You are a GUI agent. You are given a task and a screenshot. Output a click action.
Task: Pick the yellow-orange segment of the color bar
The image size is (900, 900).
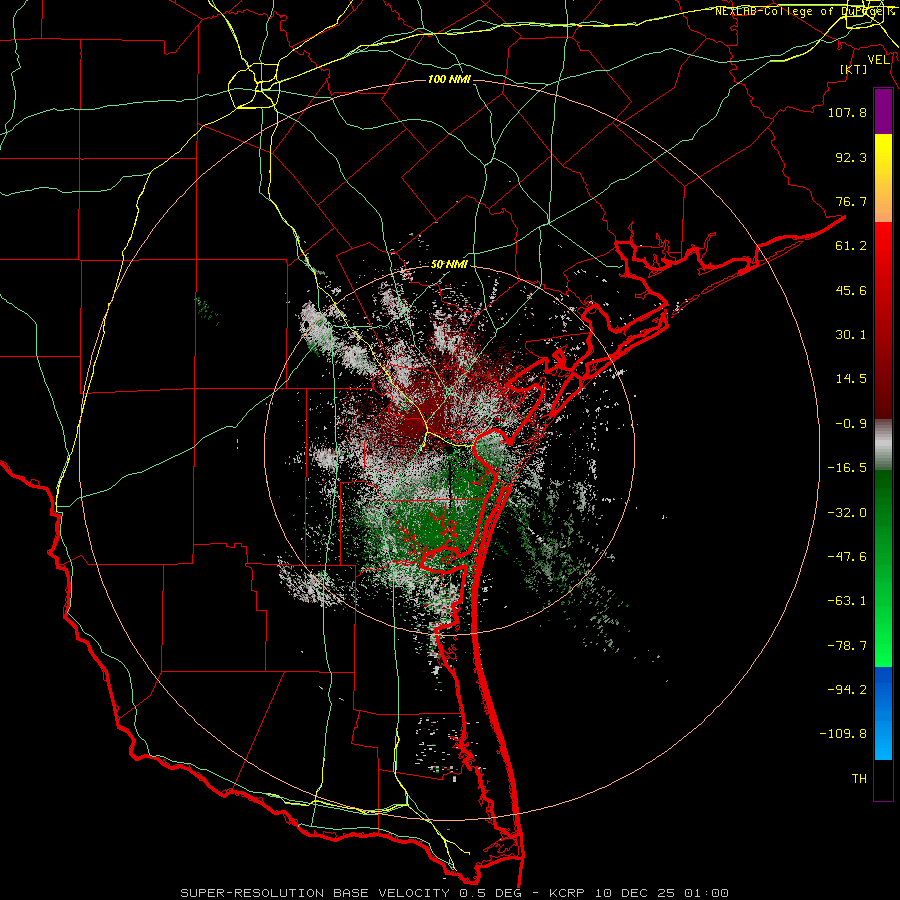pos(883,178)
